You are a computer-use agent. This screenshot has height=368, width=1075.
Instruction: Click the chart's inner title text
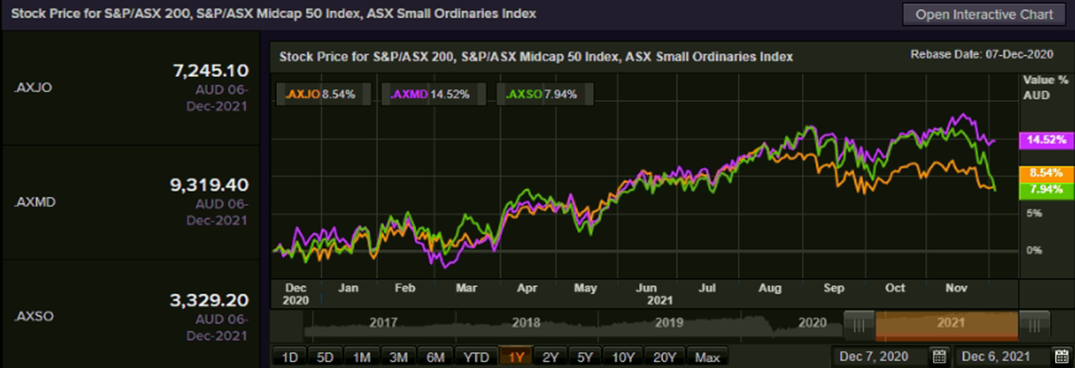click(x=536, y=57)
